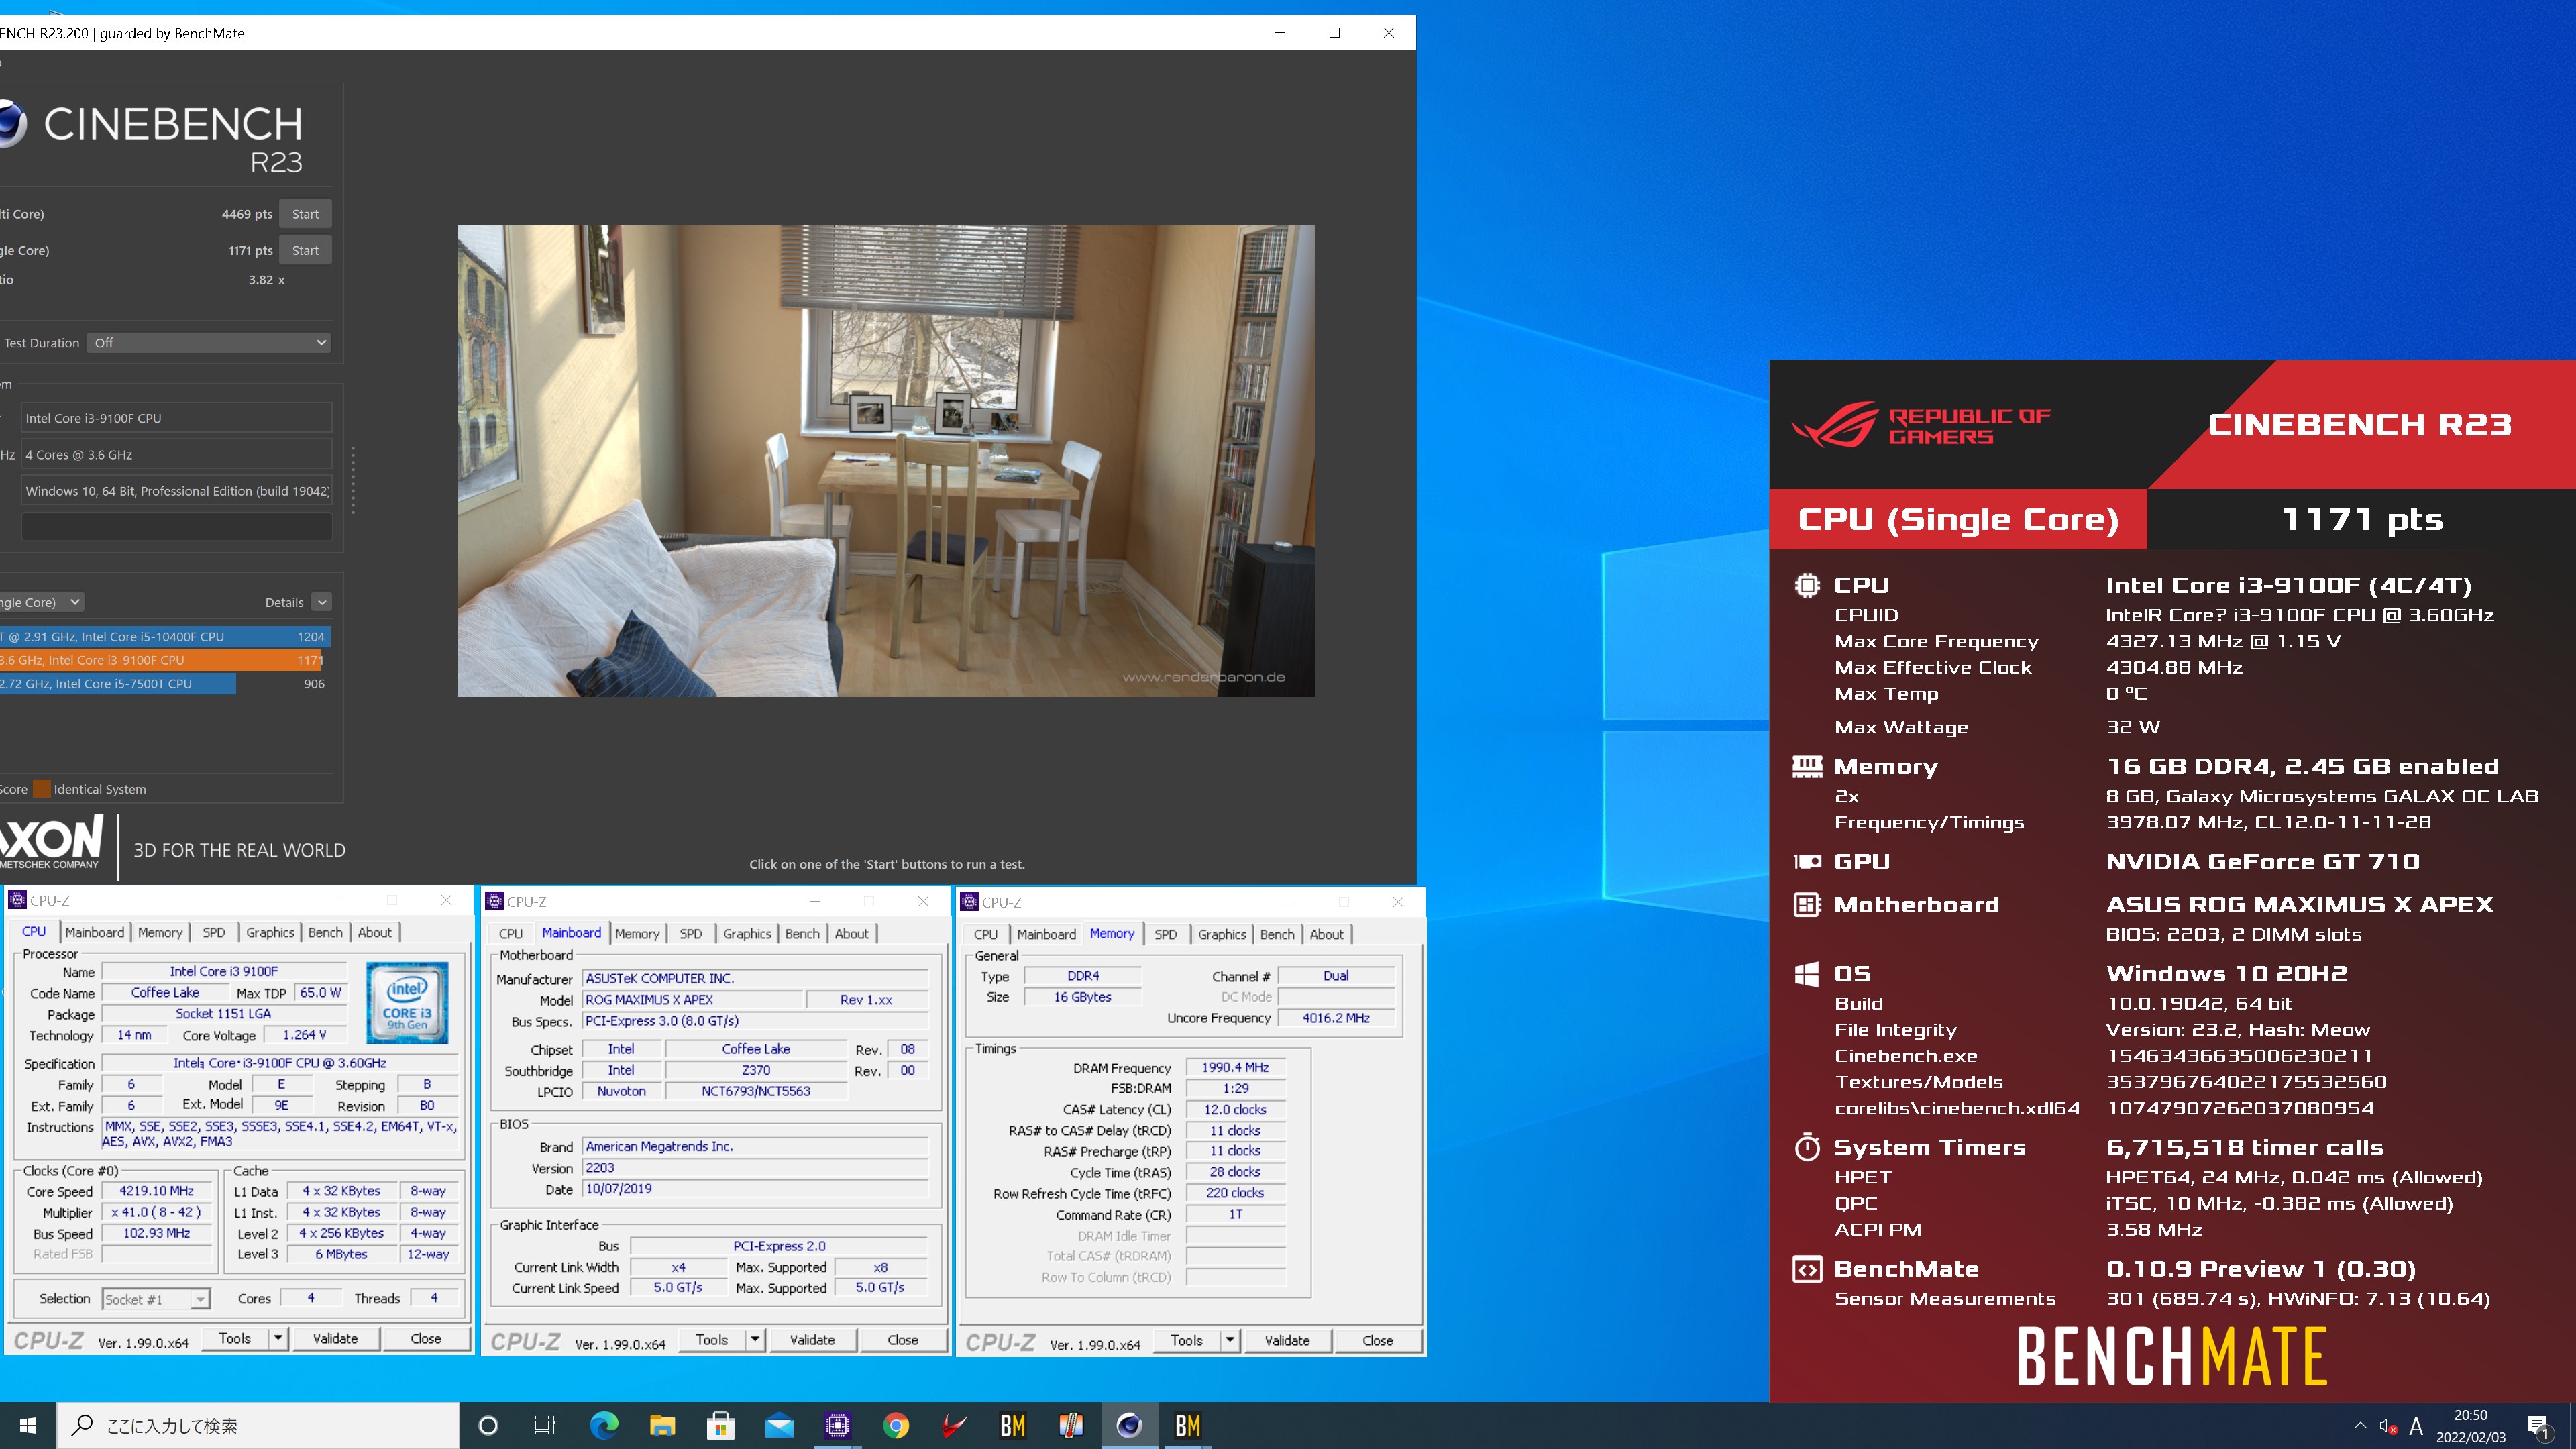
Task: Open the Windows Start menu
Action: (x=28, y=1425)
